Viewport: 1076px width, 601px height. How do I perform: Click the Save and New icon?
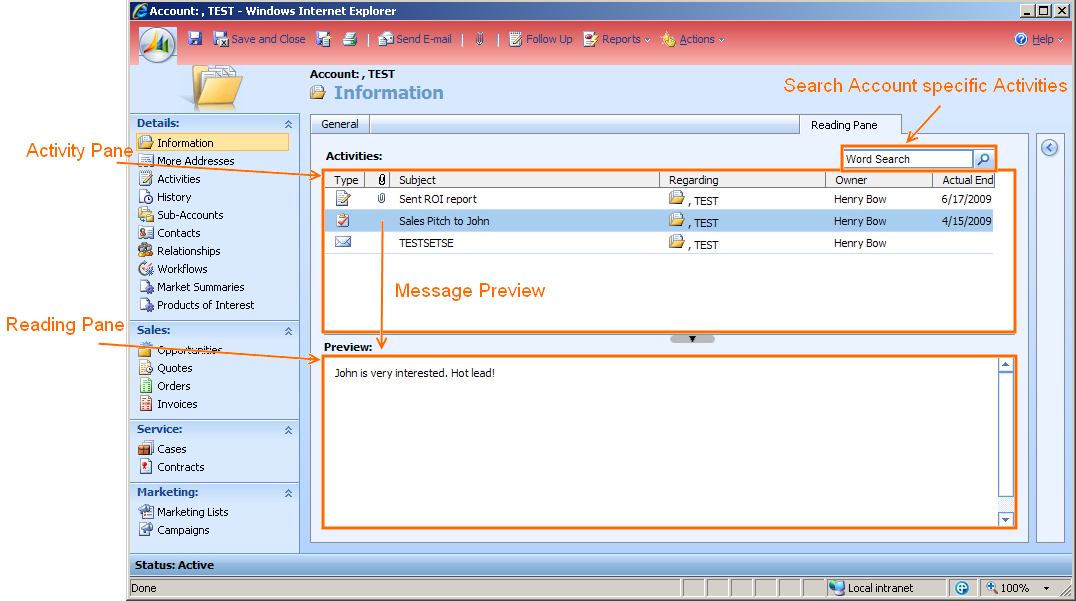[x=323, y=39]
